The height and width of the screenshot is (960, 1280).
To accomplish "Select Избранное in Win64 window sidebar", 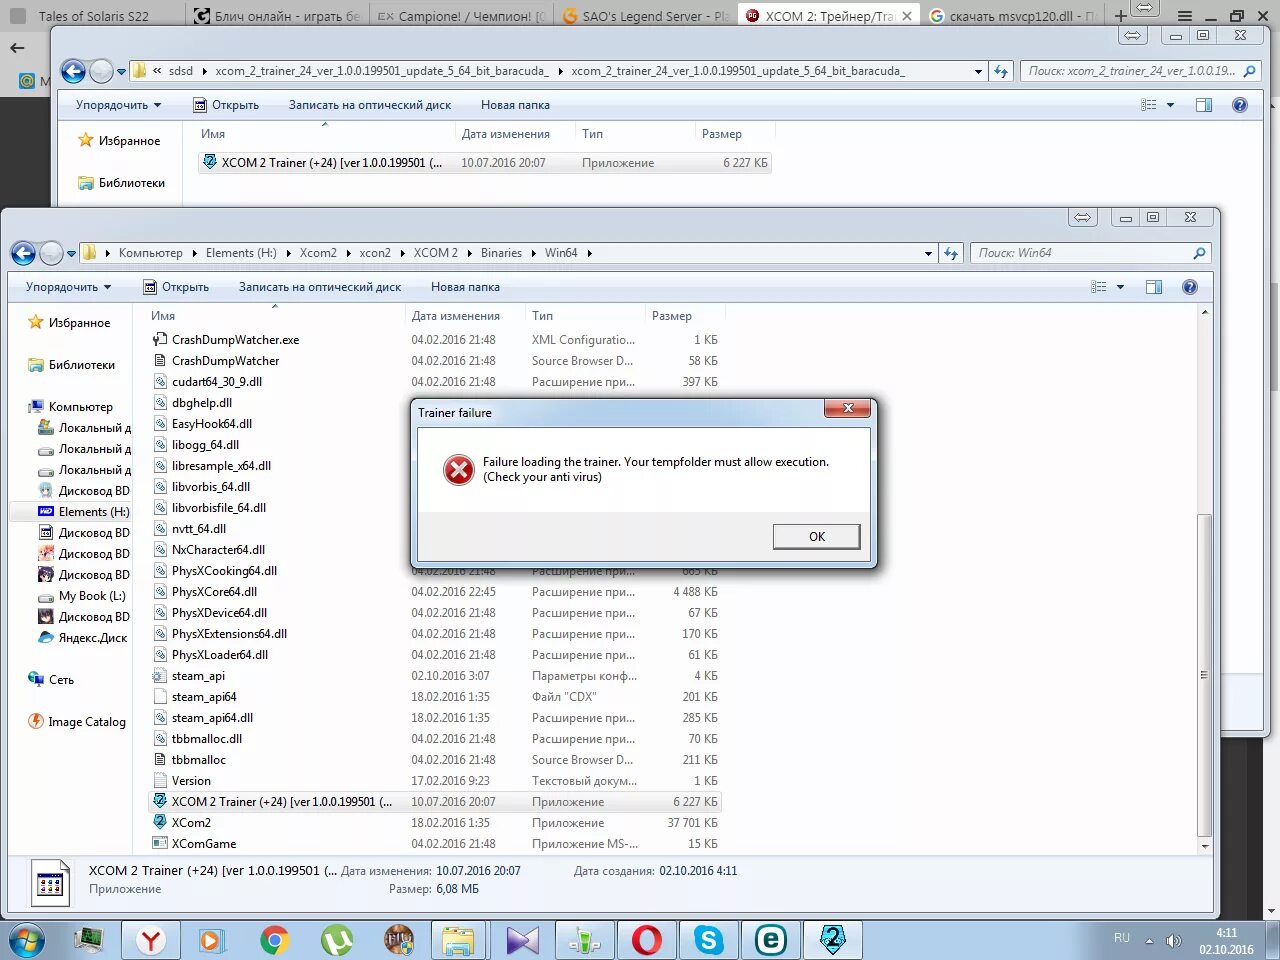I will (x=69, y=323).
